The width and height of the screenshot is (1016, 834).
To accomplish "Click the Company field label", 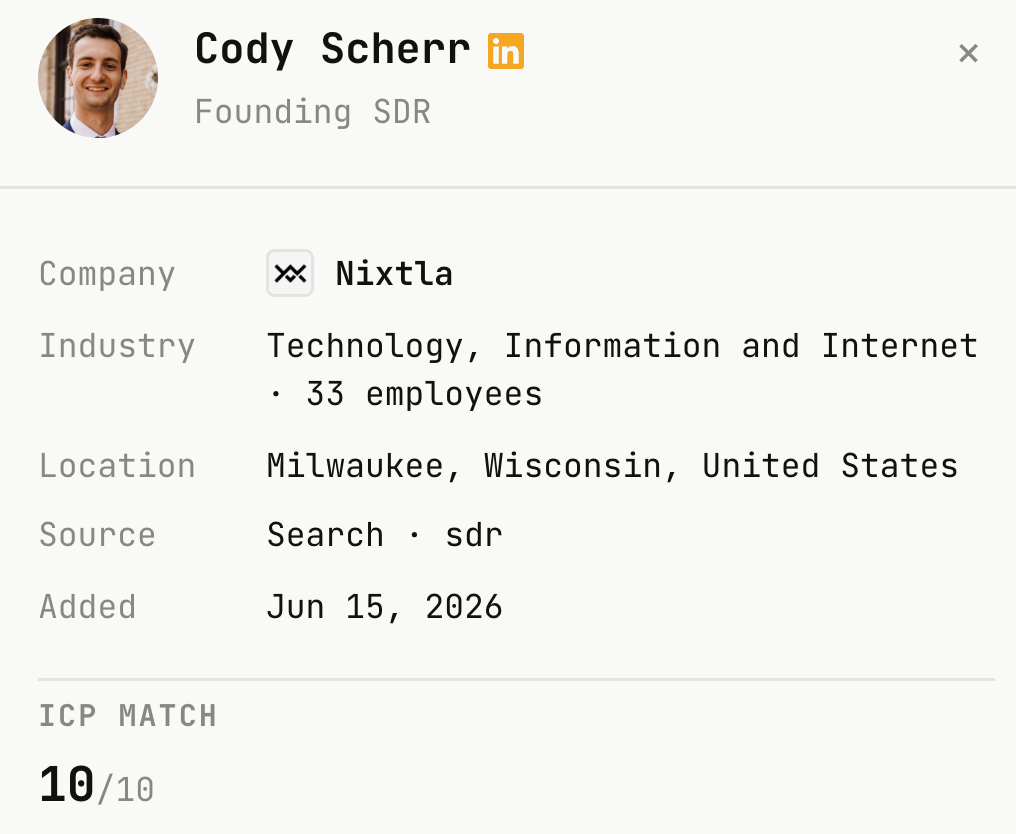I will [107, 274].
